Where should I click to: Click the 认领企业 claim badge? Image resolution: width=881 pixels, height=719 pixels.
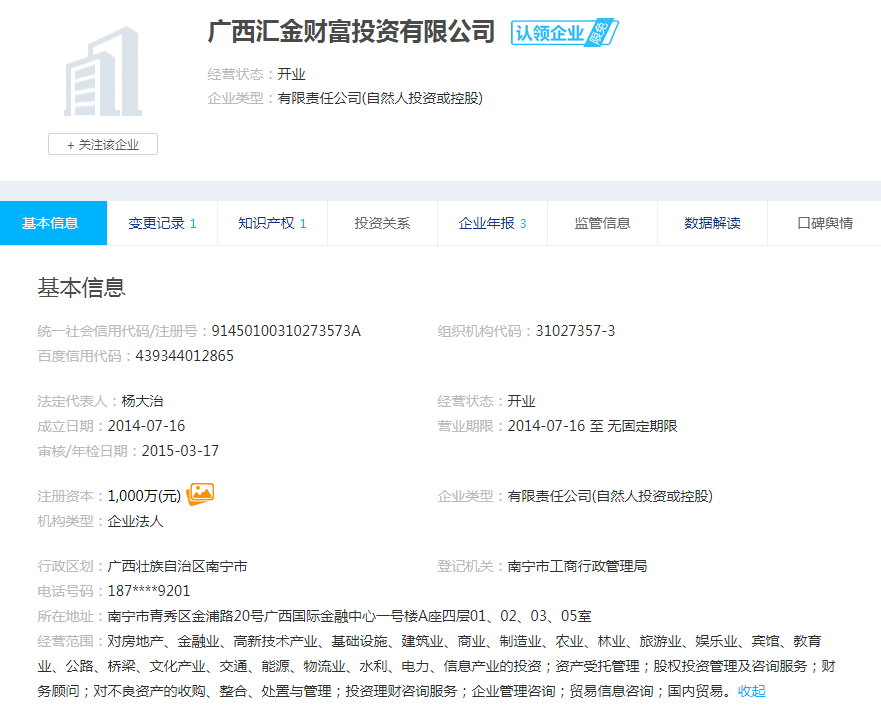tap(564, 33)
